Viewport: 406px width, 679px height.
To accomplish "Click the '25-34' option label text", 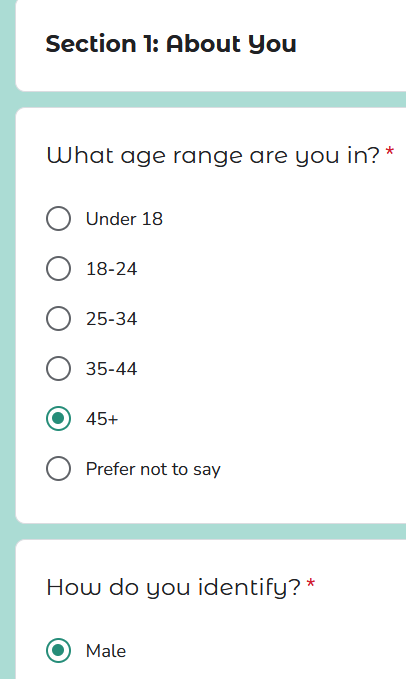I will point(111,319).
